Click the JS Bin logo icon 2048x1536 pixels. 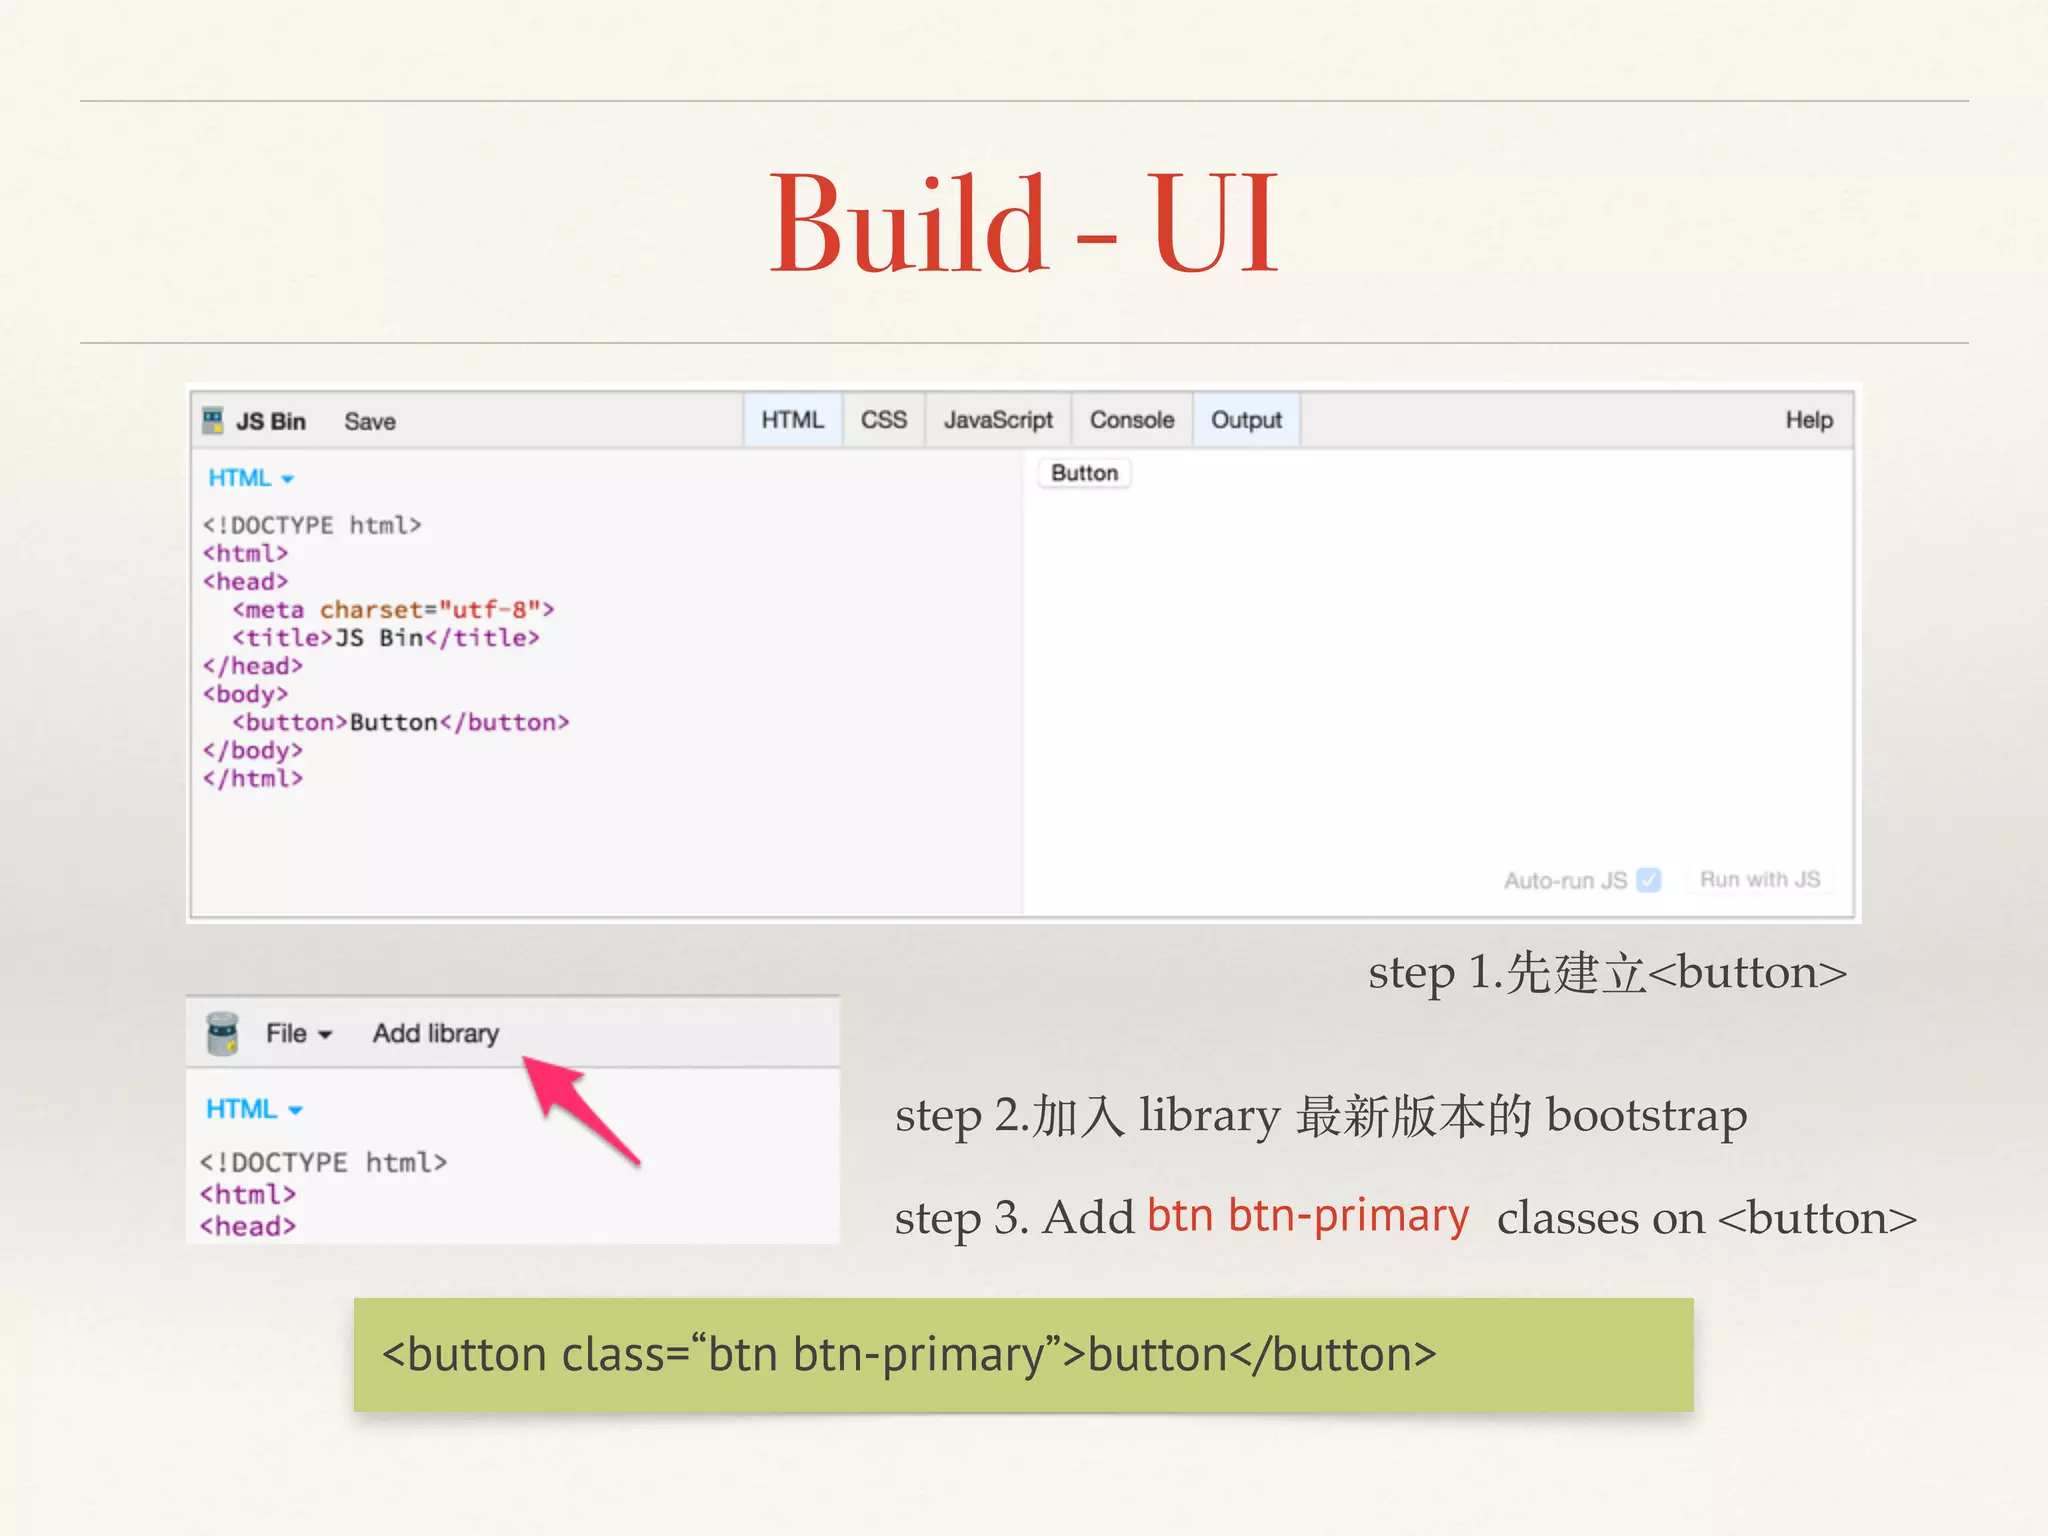point(213,421)
